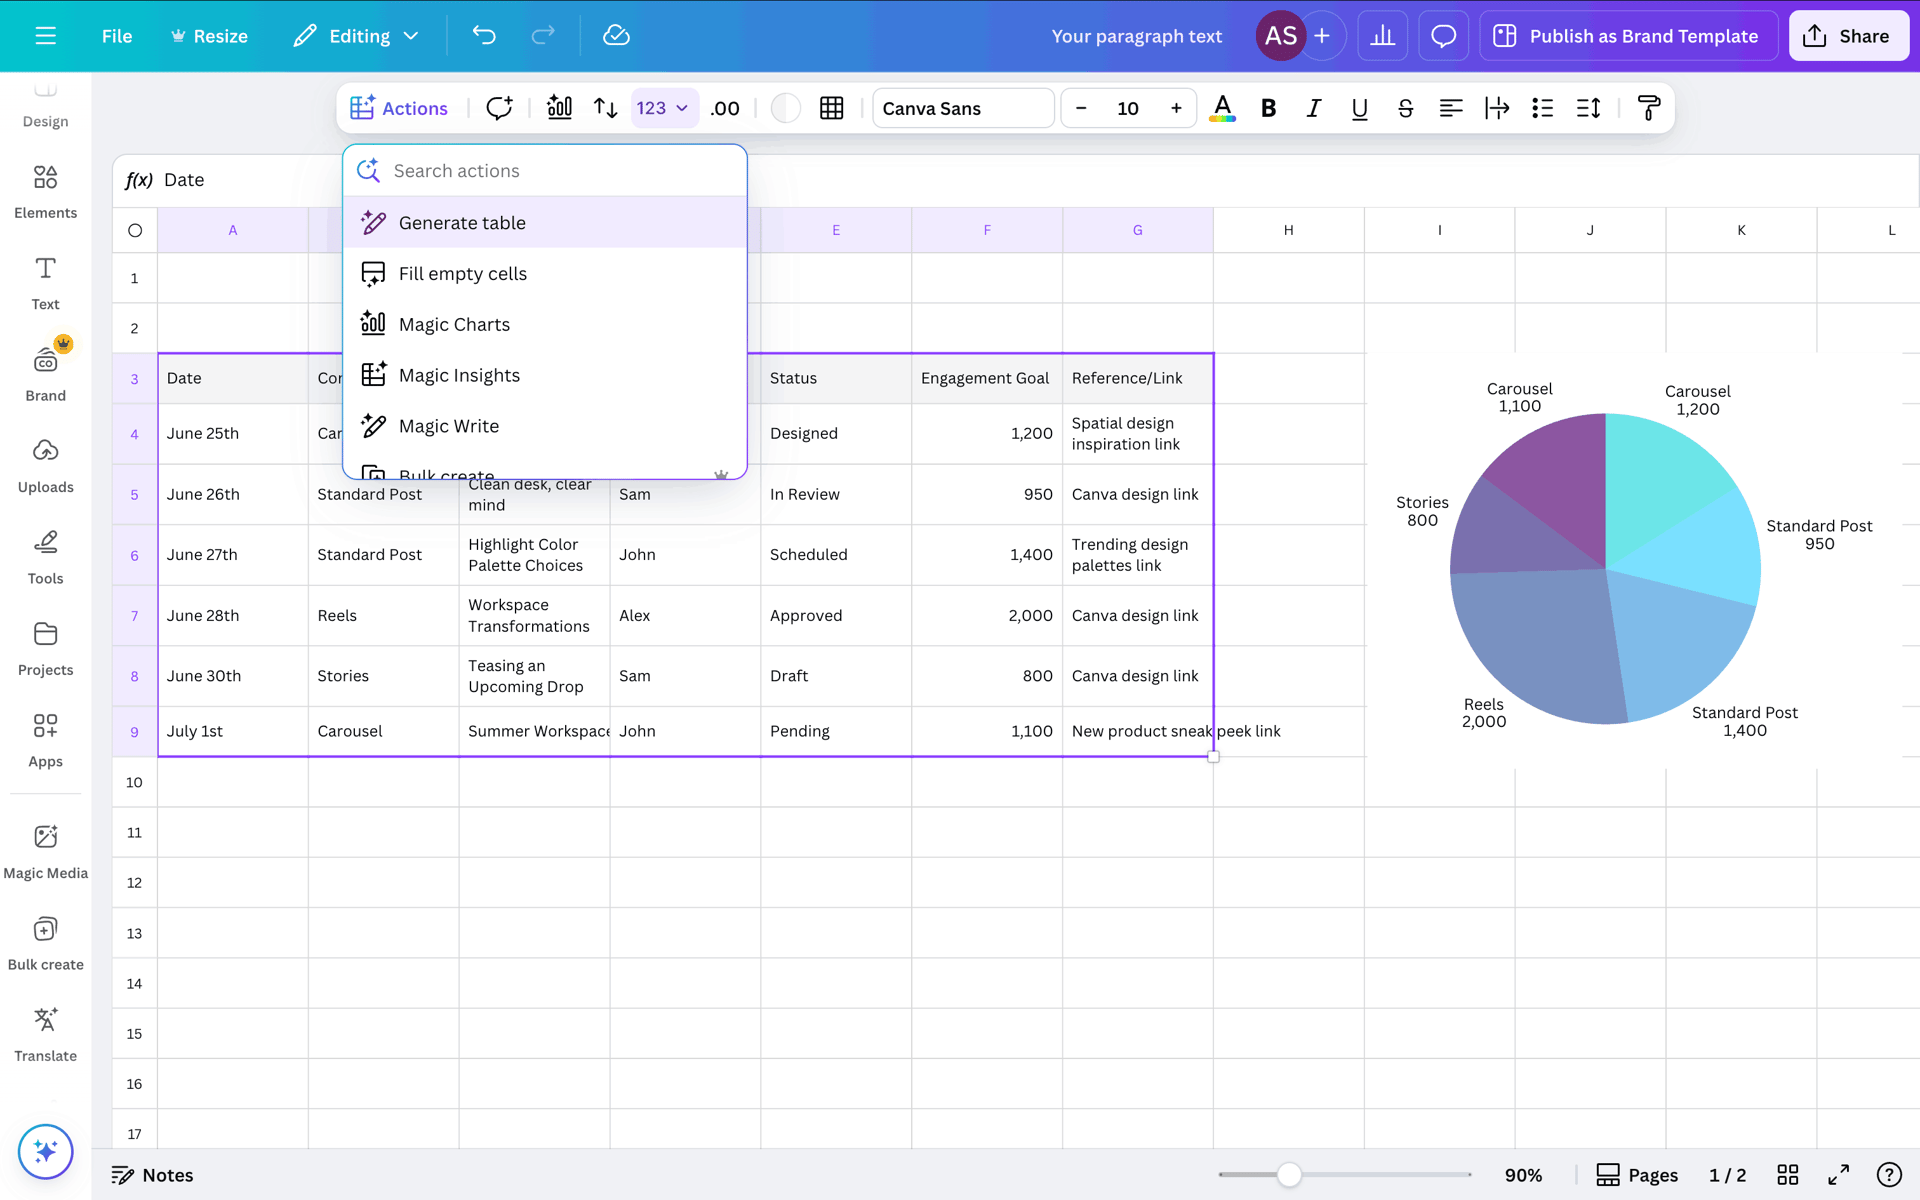Open Bulk create in the sidebar

[46, 943]
